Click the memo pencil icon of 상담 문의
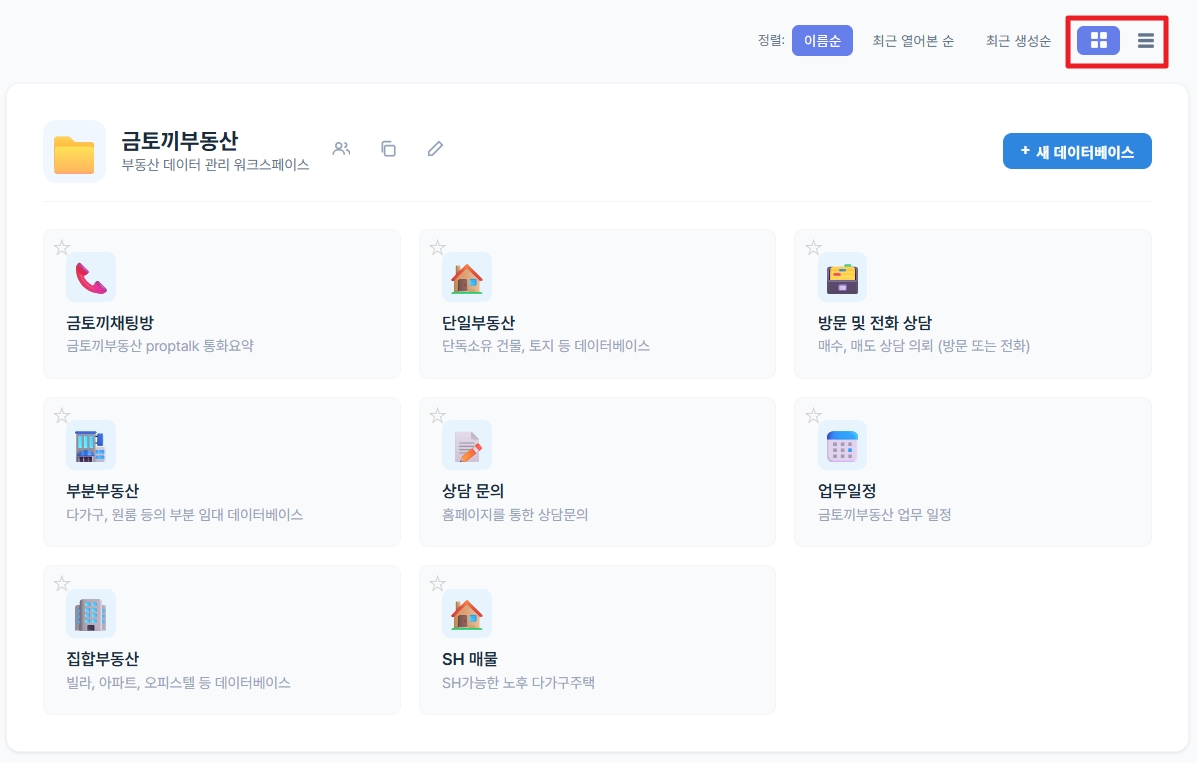1197x763 pixels. pyautogui.click(x=466, y=445)
